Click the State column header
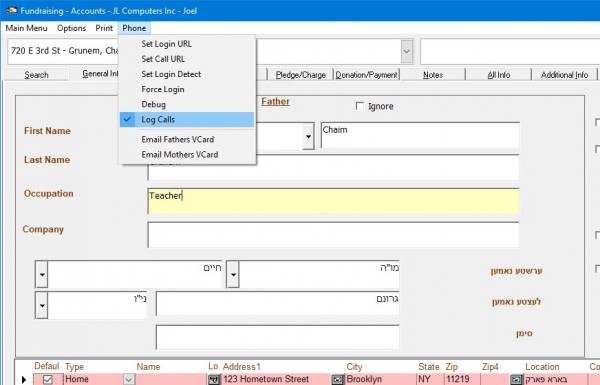This screenshot has height=385, width=600. click(429, 367)
